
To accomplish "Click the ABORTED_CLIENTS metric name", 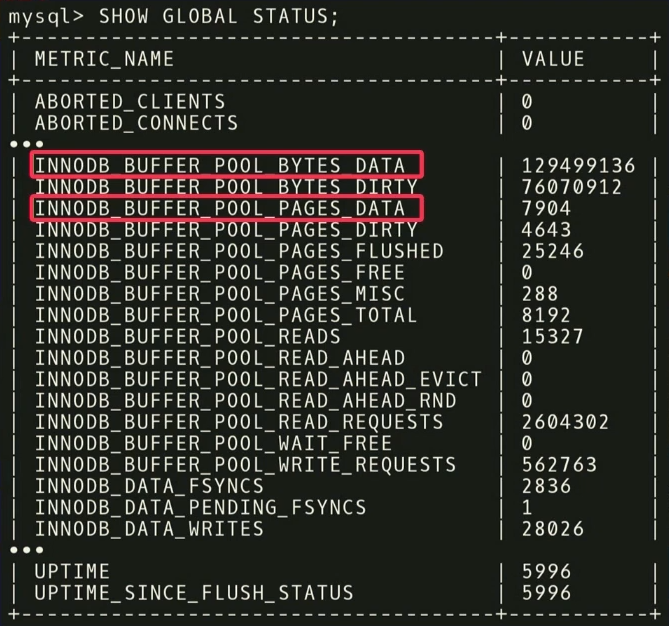I will tap(130, 102).
